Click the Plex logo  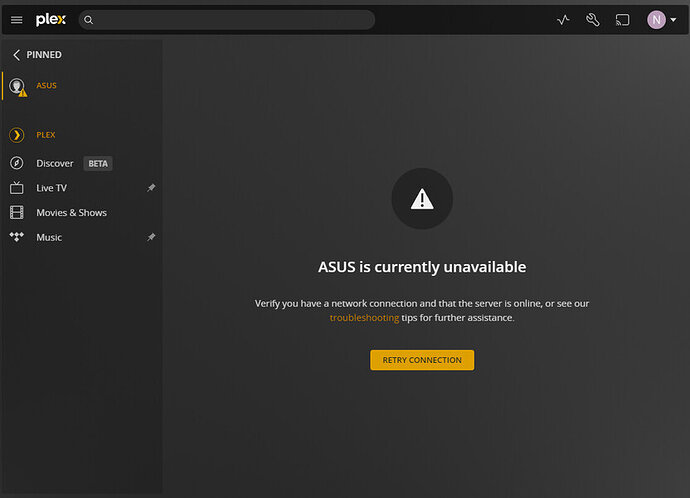(x=51, y=19)
